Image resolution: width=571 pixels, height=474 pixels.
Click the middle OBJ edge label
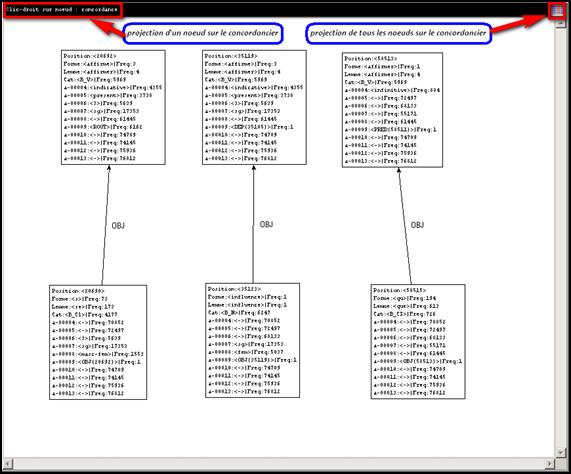point(266,224)
